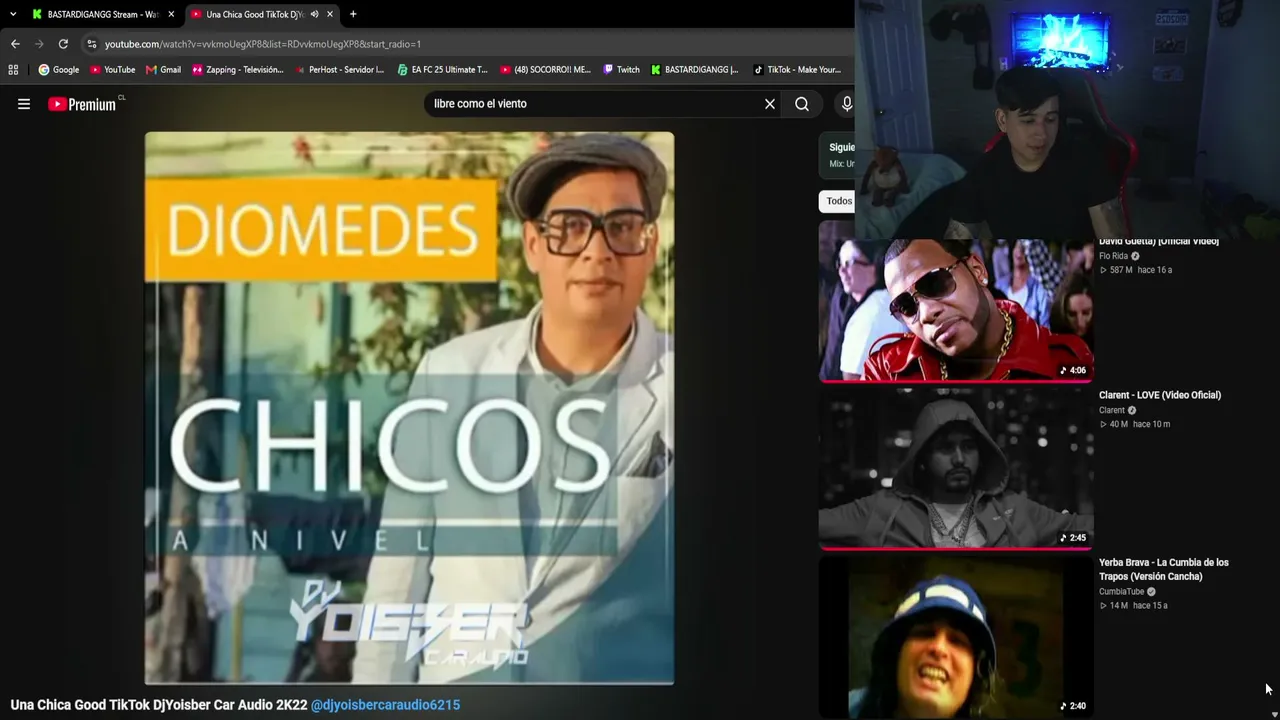
Task: Select the Una Chica Good TikTok tab
Action: tap(262, 14)
